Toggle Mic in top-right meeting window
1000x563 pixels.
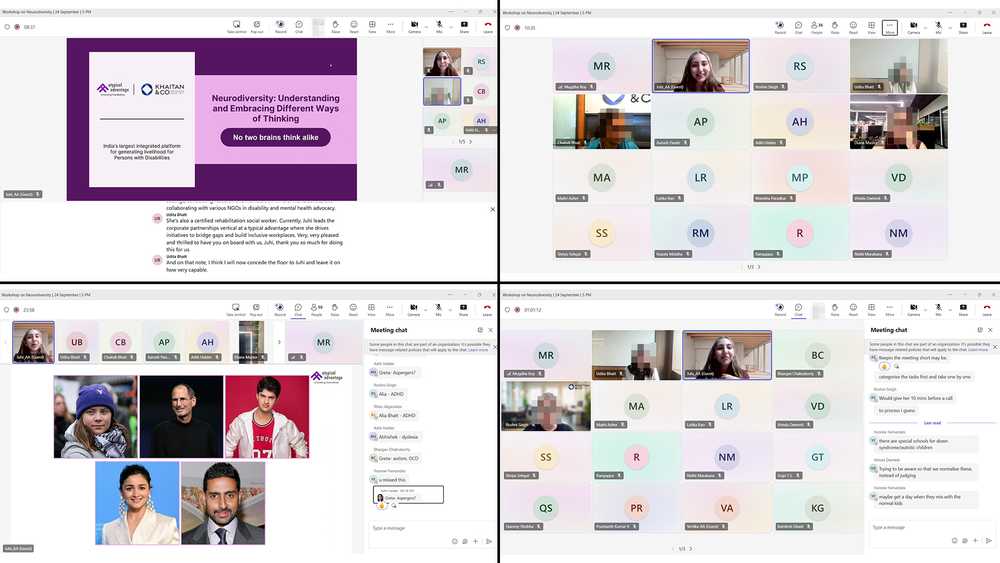click(x=938, y=27)
